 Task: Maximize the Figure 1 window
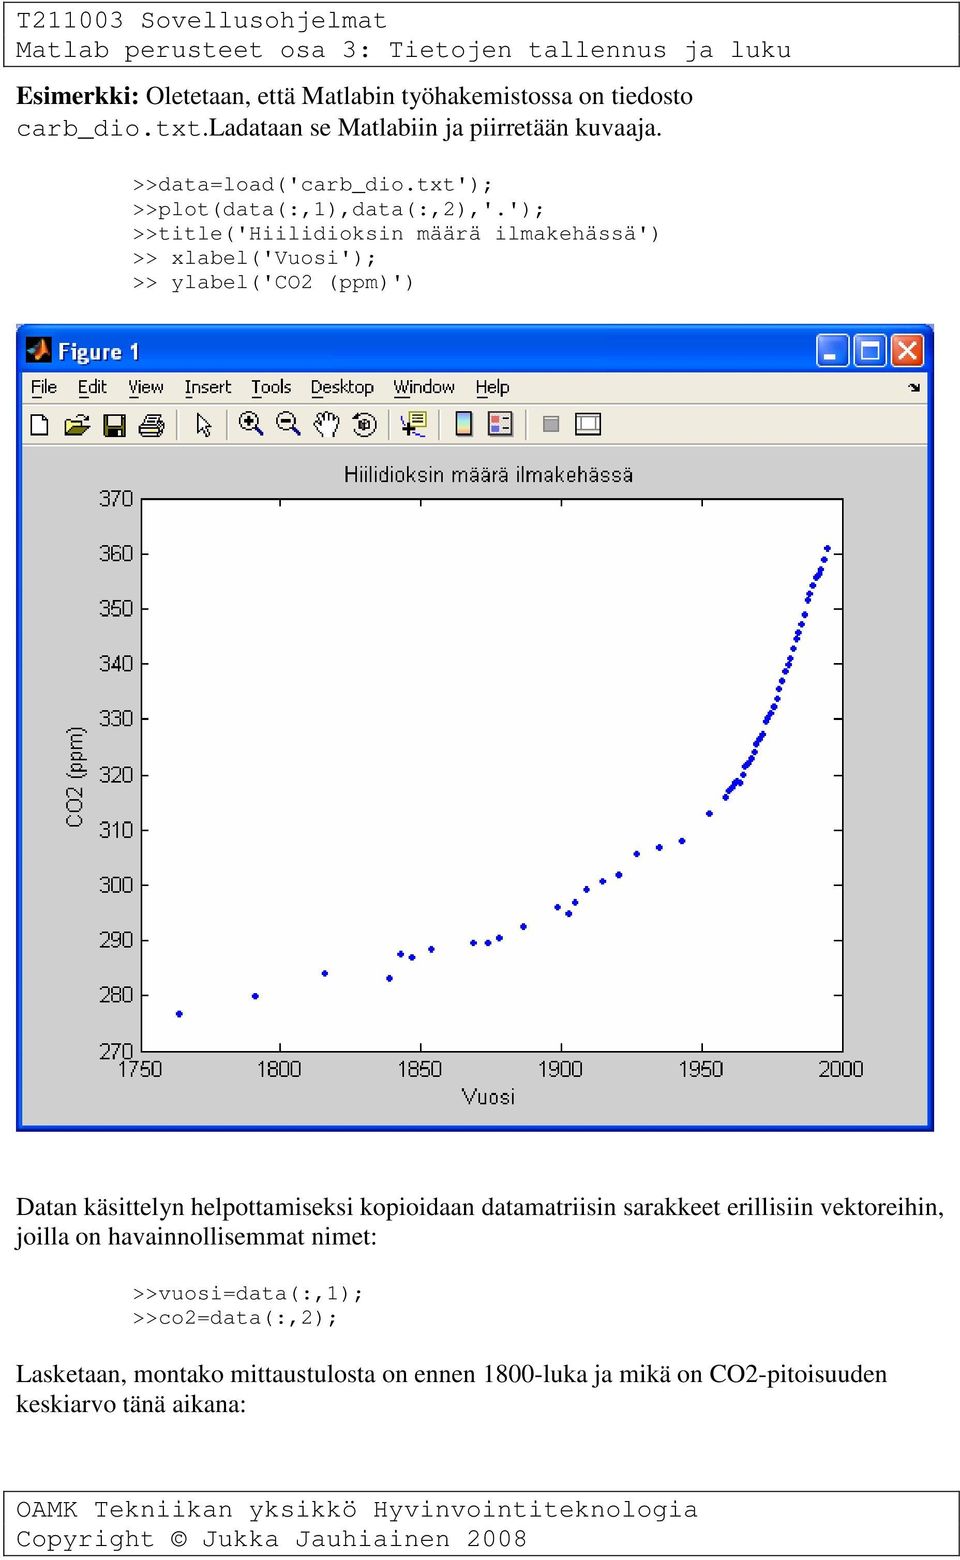pyautogui.click(x=870, y=351)
